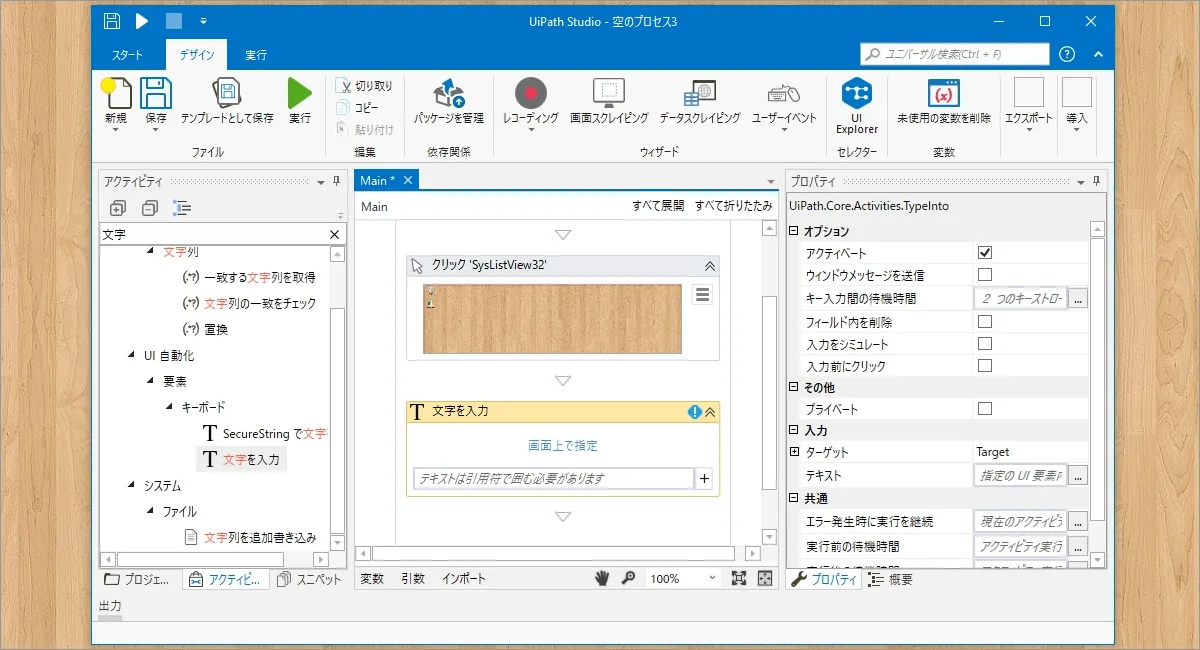Open editor for キー入力間の待機時間 ellipsis button

[1079, 298]
